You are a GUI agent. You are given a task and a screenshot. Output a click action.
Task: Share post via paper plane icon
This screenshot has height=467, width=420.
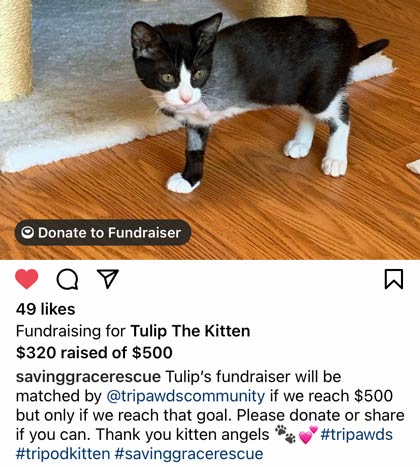pos(108,278)
